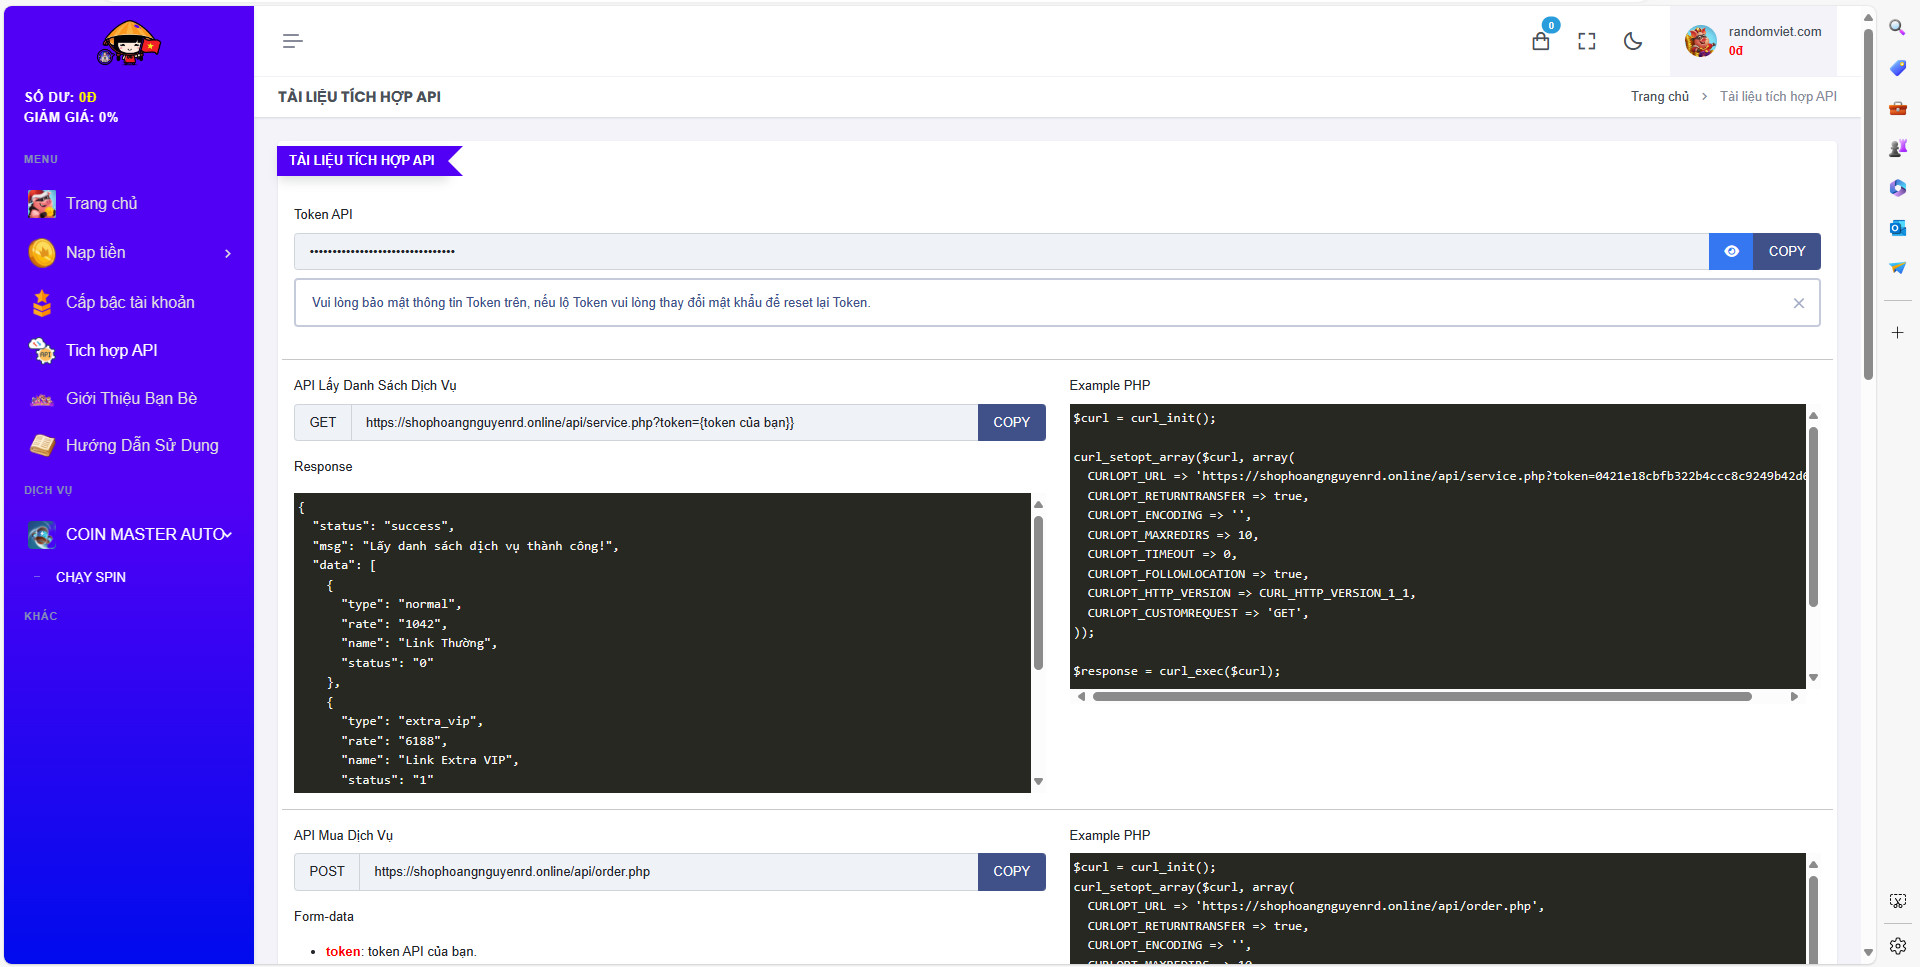Open browser sidebar shopping tag icon
Viewport: 1920px width, 967px height.
(1897, 68)
